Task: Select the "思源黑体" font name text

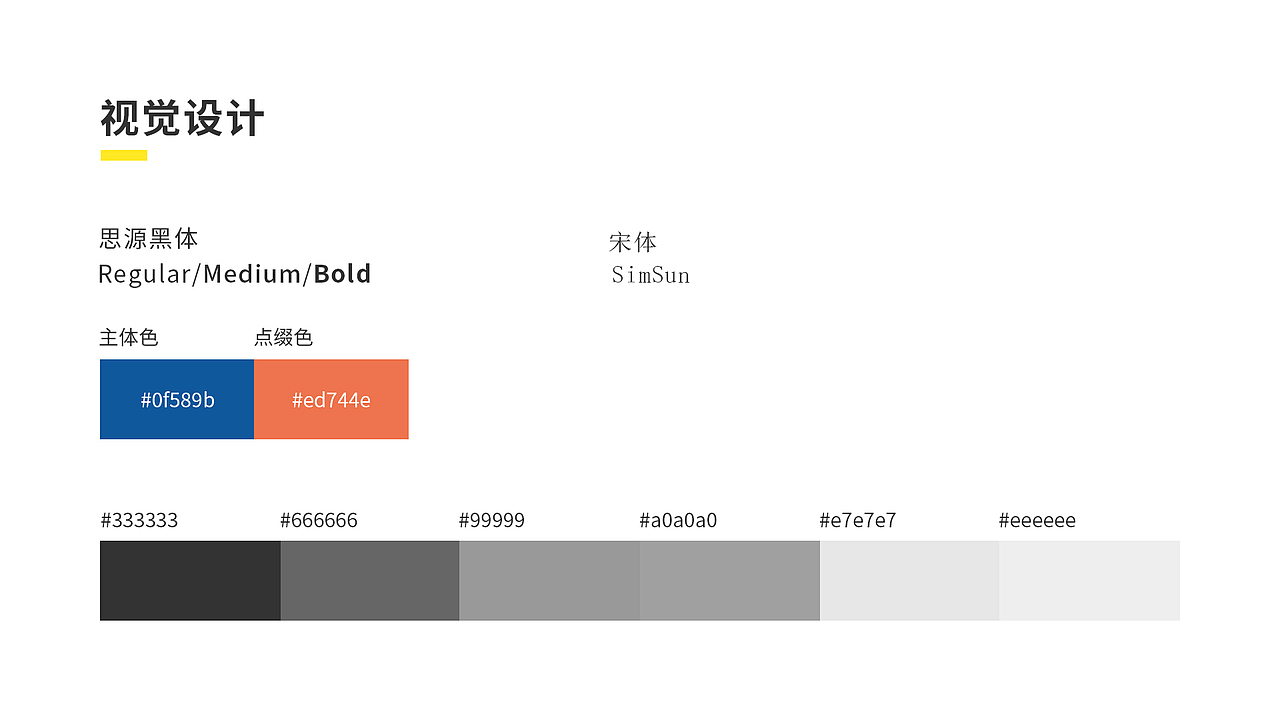Action: [x=149, y=239]
